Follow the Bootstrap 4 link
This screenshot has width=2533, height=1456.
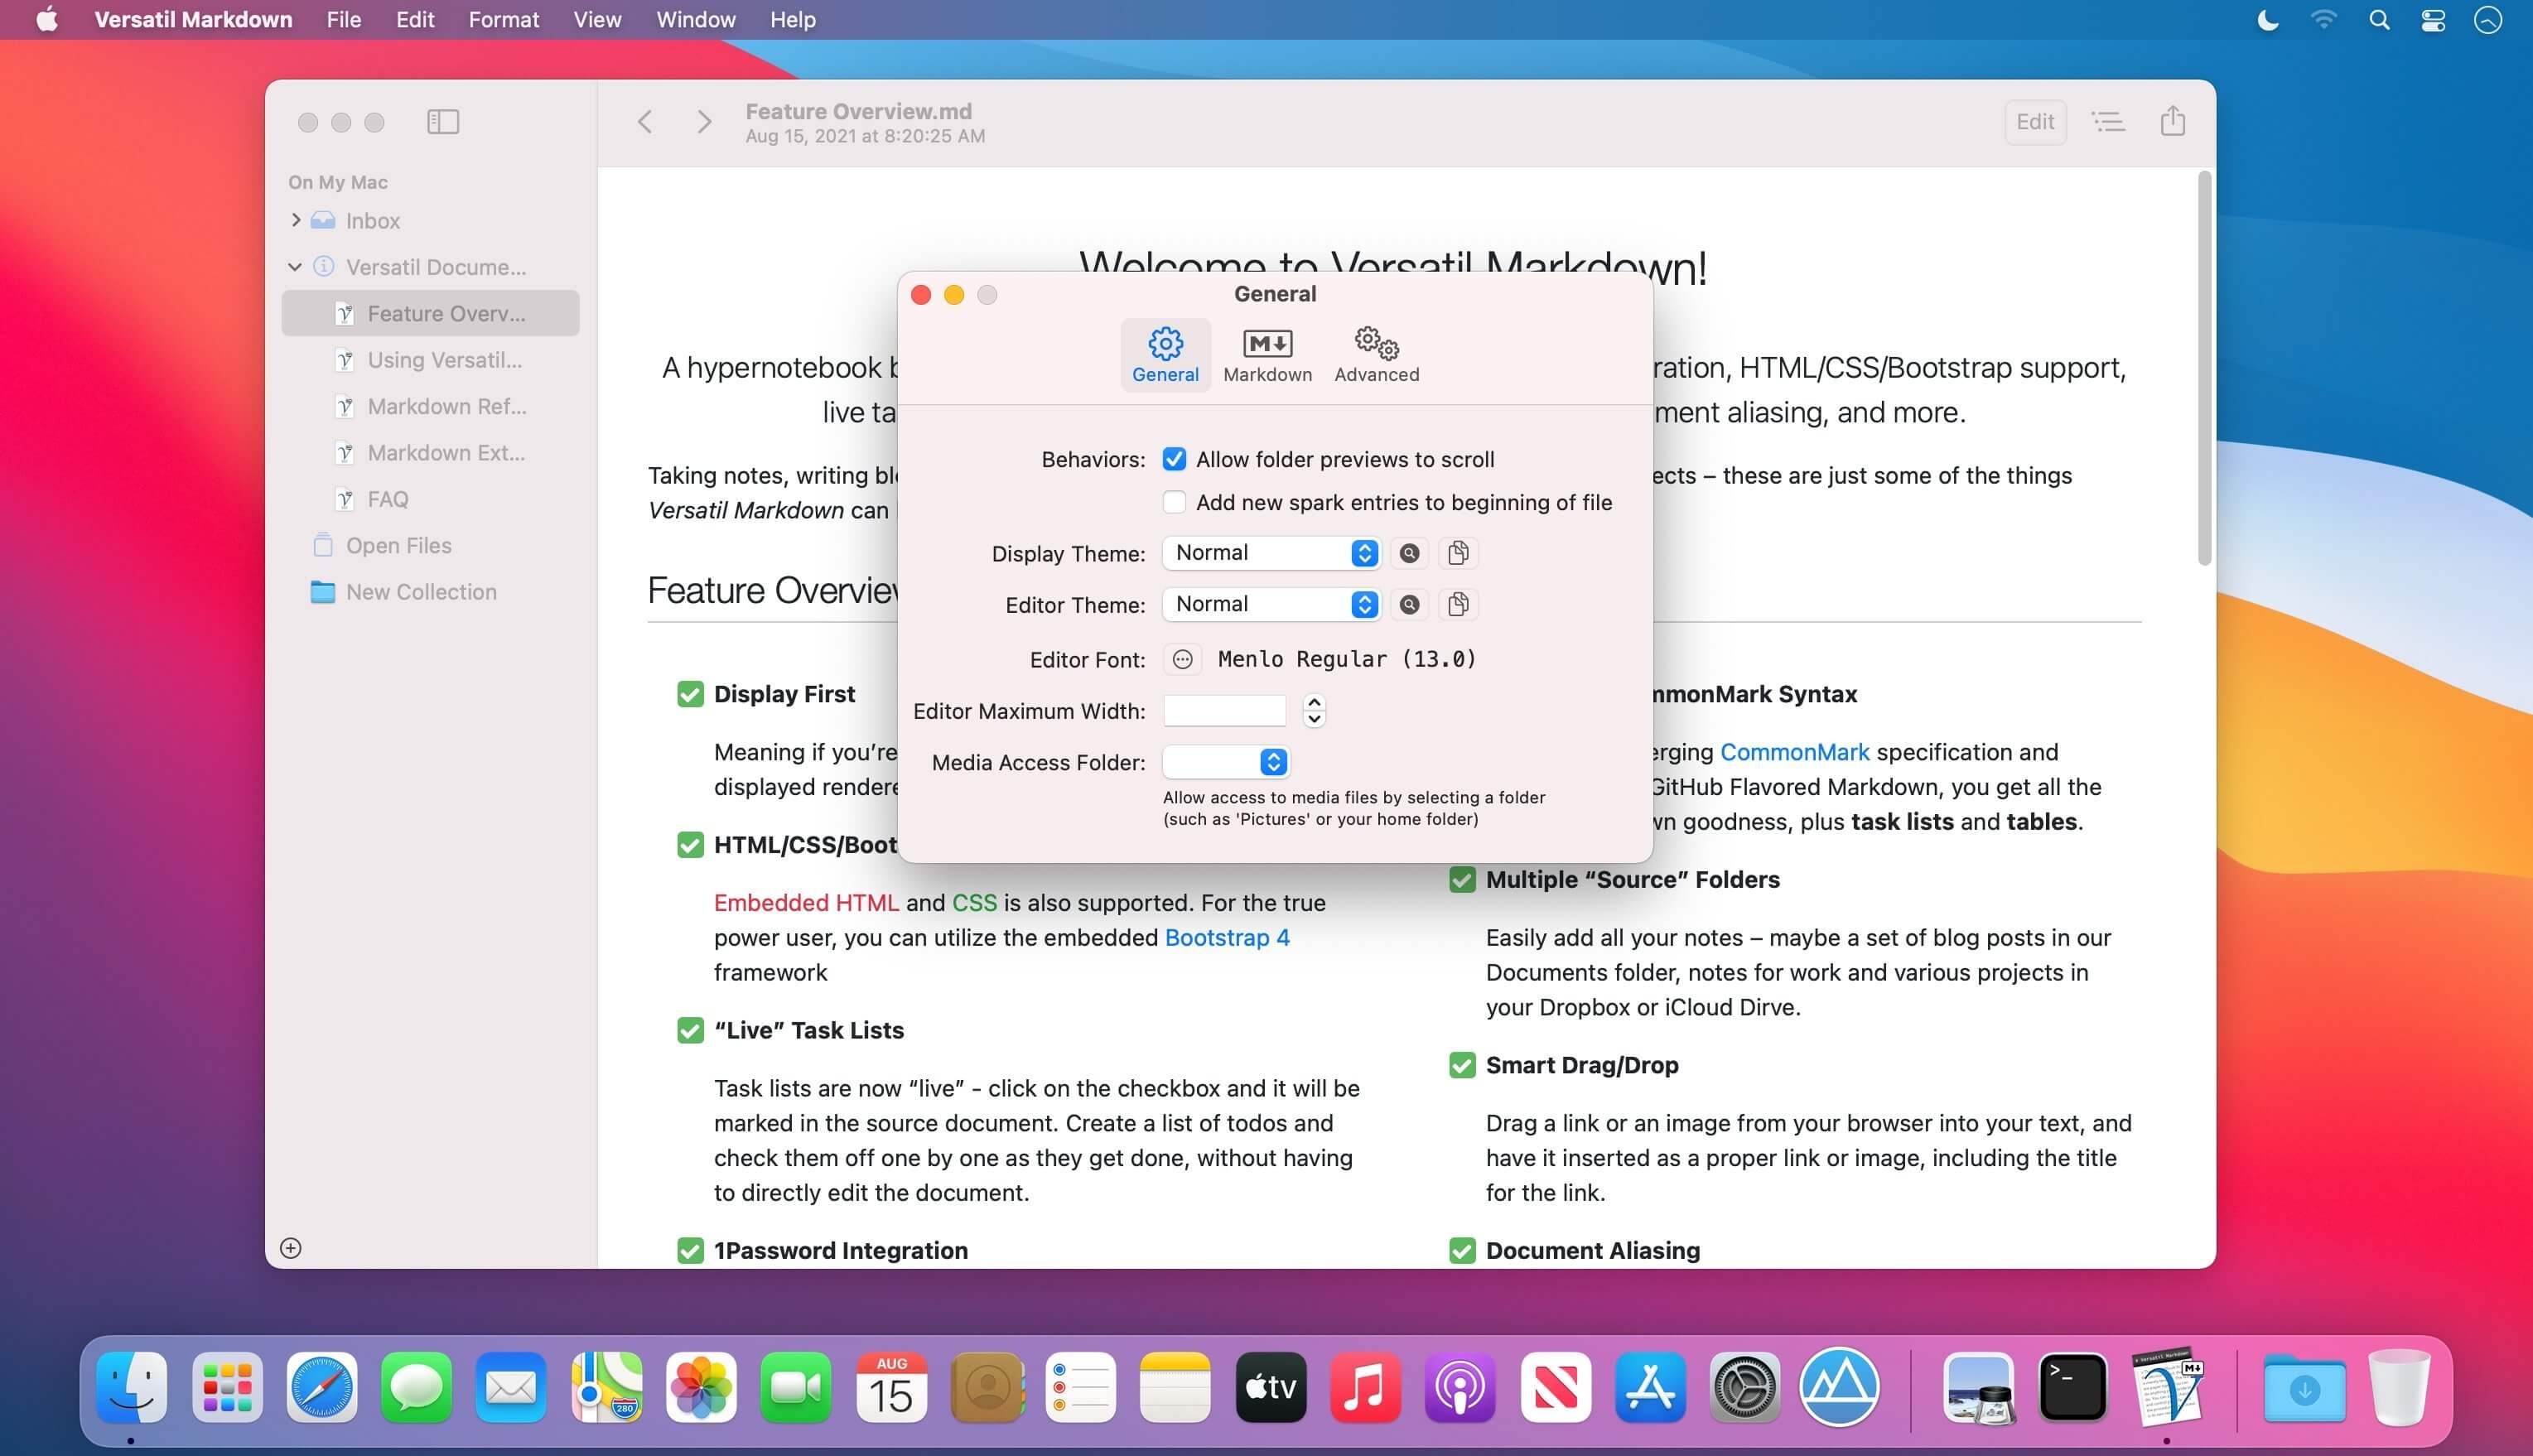pos(1227,937)
